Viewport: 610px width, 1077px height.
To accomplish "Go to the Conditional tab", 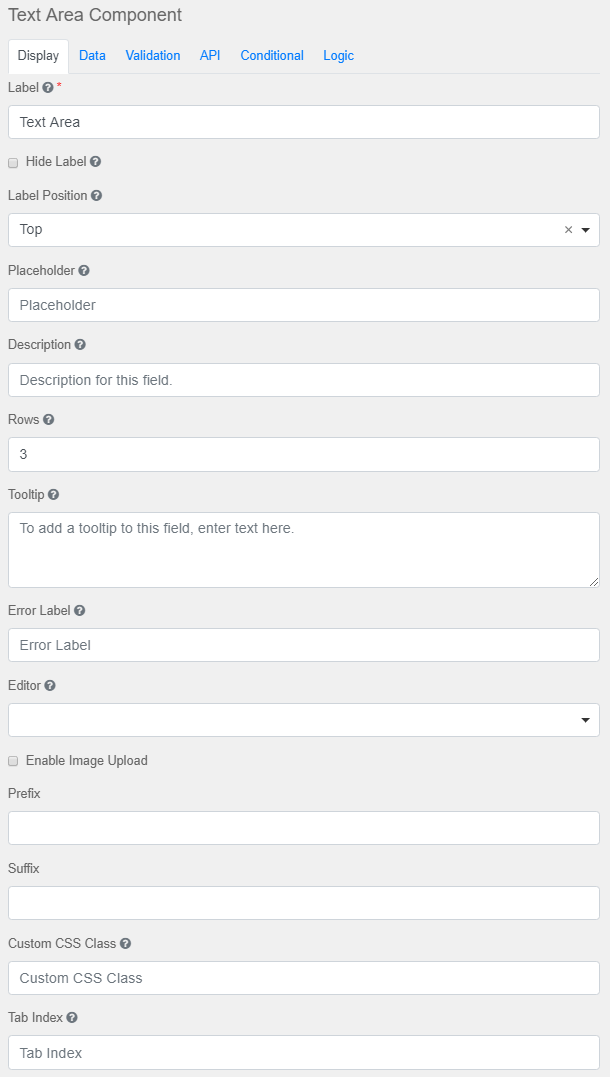I will coord(271,56).
